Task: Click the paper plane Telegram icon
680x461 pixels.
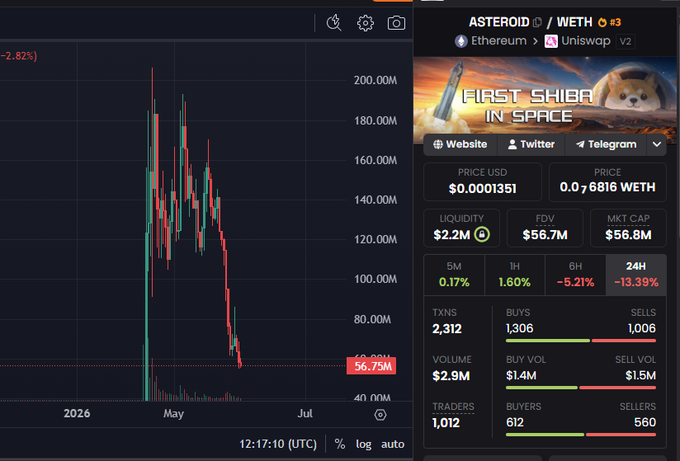Action: click(x=580, y=144)
